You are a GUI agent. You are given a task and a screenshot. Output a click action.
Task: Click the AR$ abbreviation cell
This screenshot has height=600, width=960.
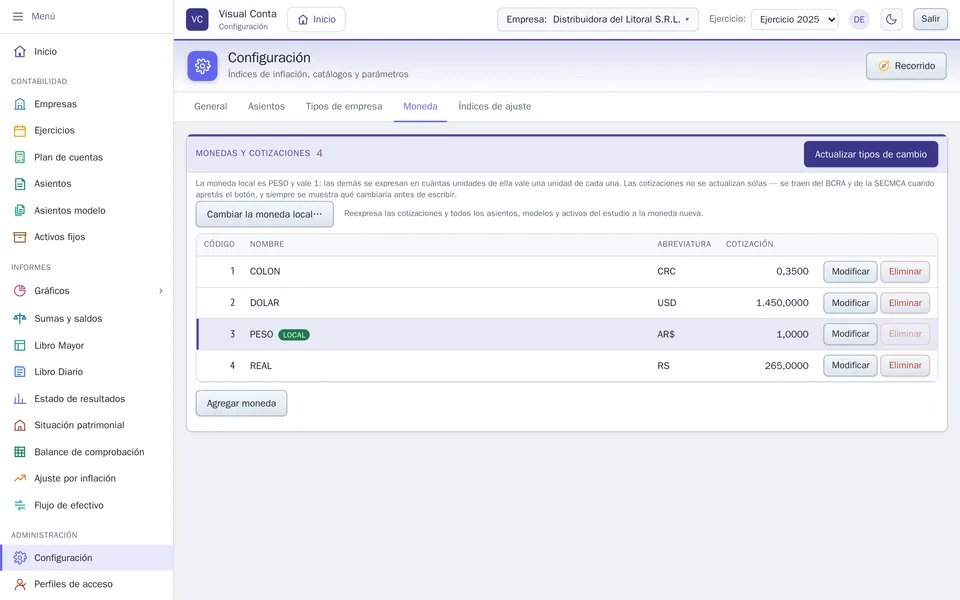click(666, 334)
